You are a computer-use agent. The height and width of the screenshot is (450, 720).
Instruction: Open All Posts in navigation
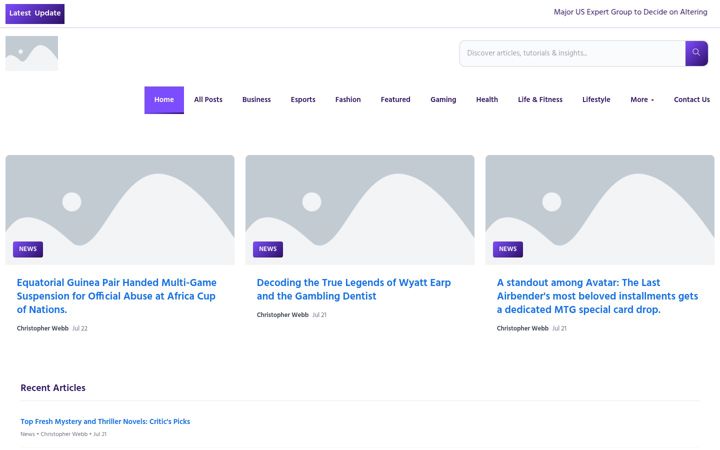[208, 100]
